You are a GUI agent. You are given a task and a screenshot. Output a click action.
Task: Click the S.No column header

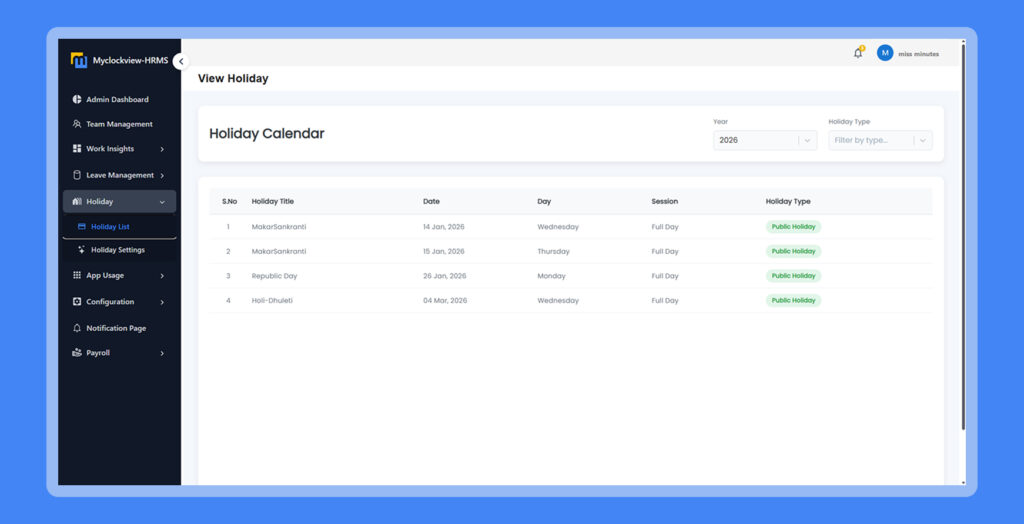[x=229, y=201]
